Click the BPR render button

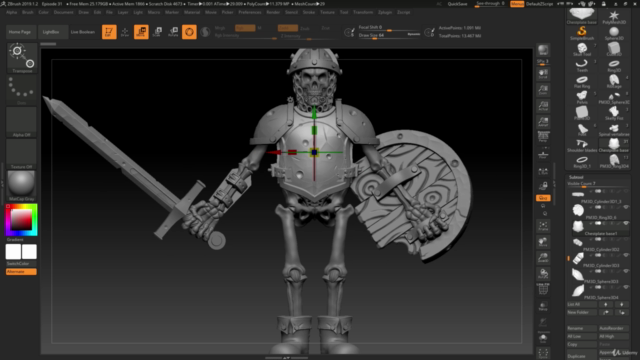pos(543,50)
